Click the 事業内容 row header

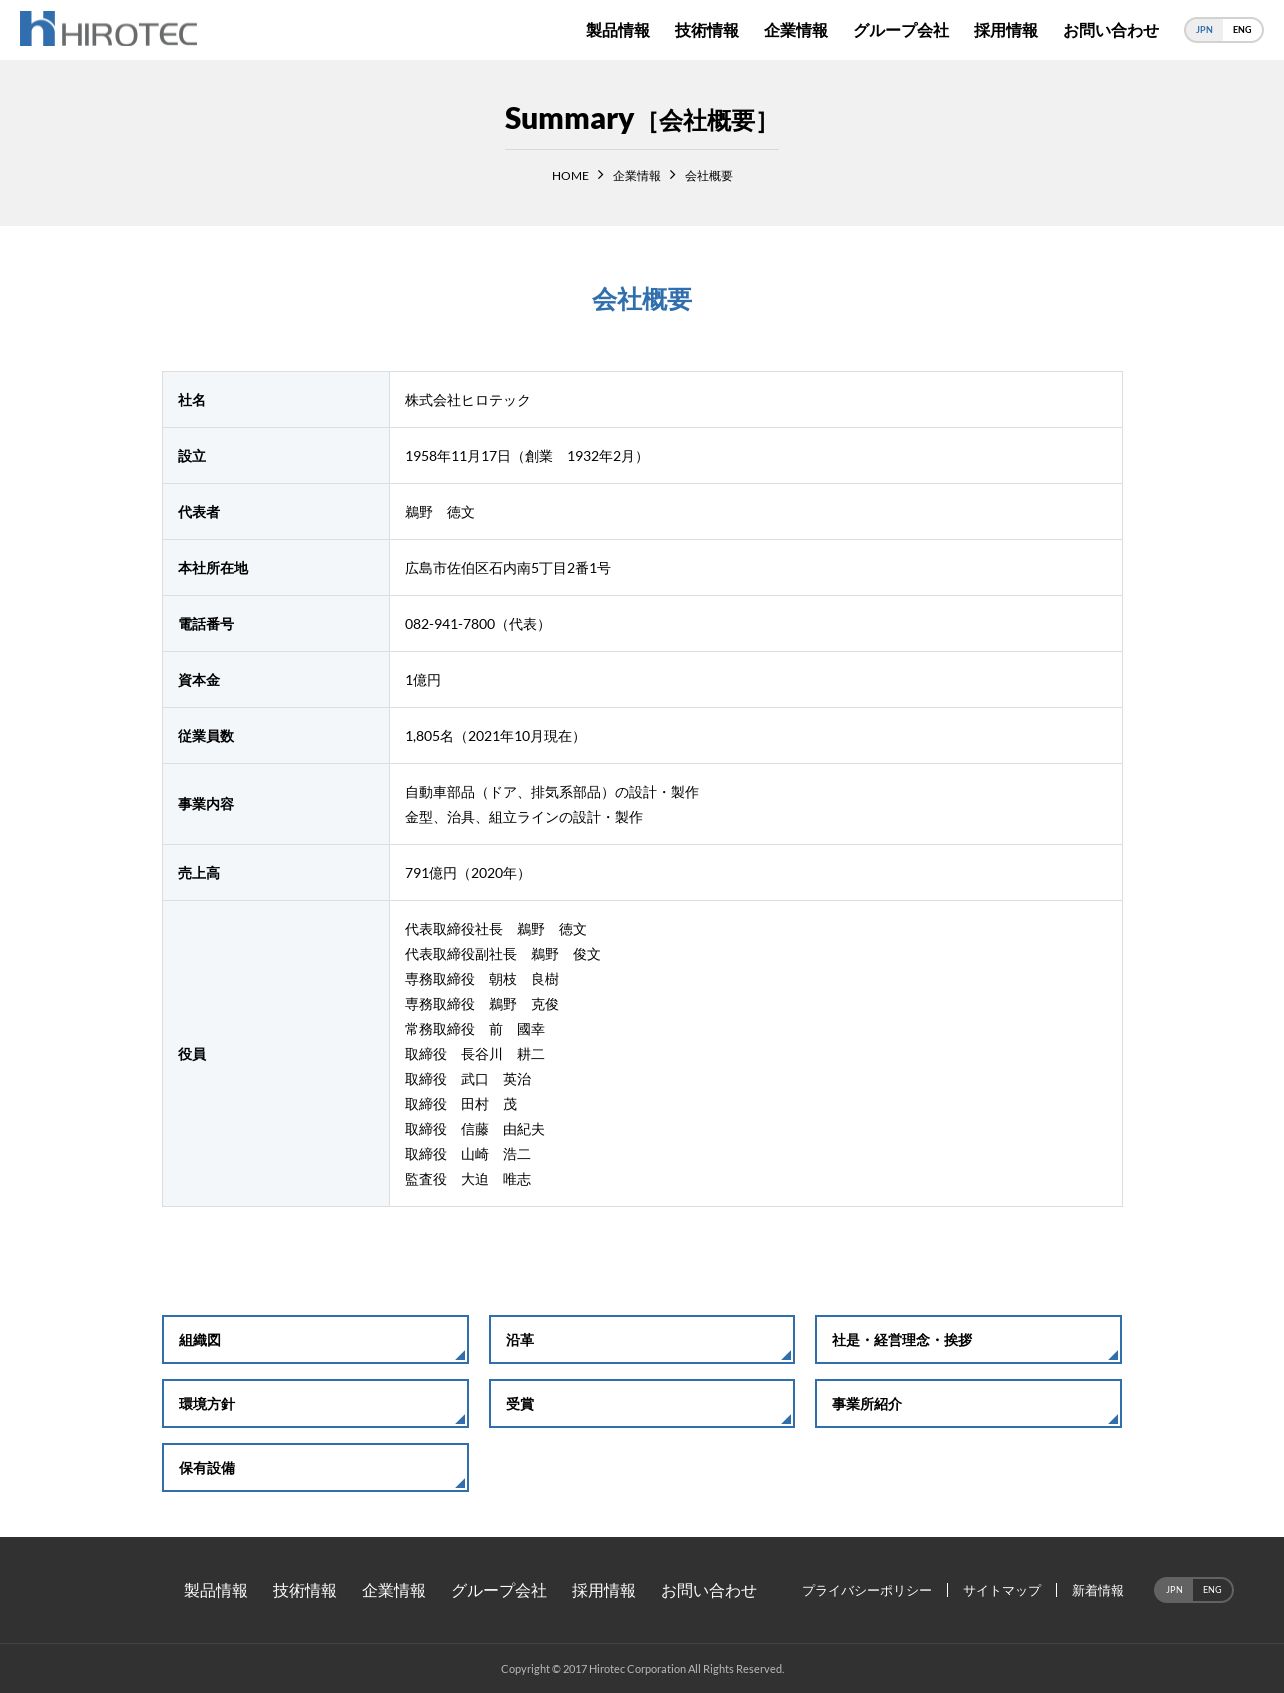coord(276,804)
